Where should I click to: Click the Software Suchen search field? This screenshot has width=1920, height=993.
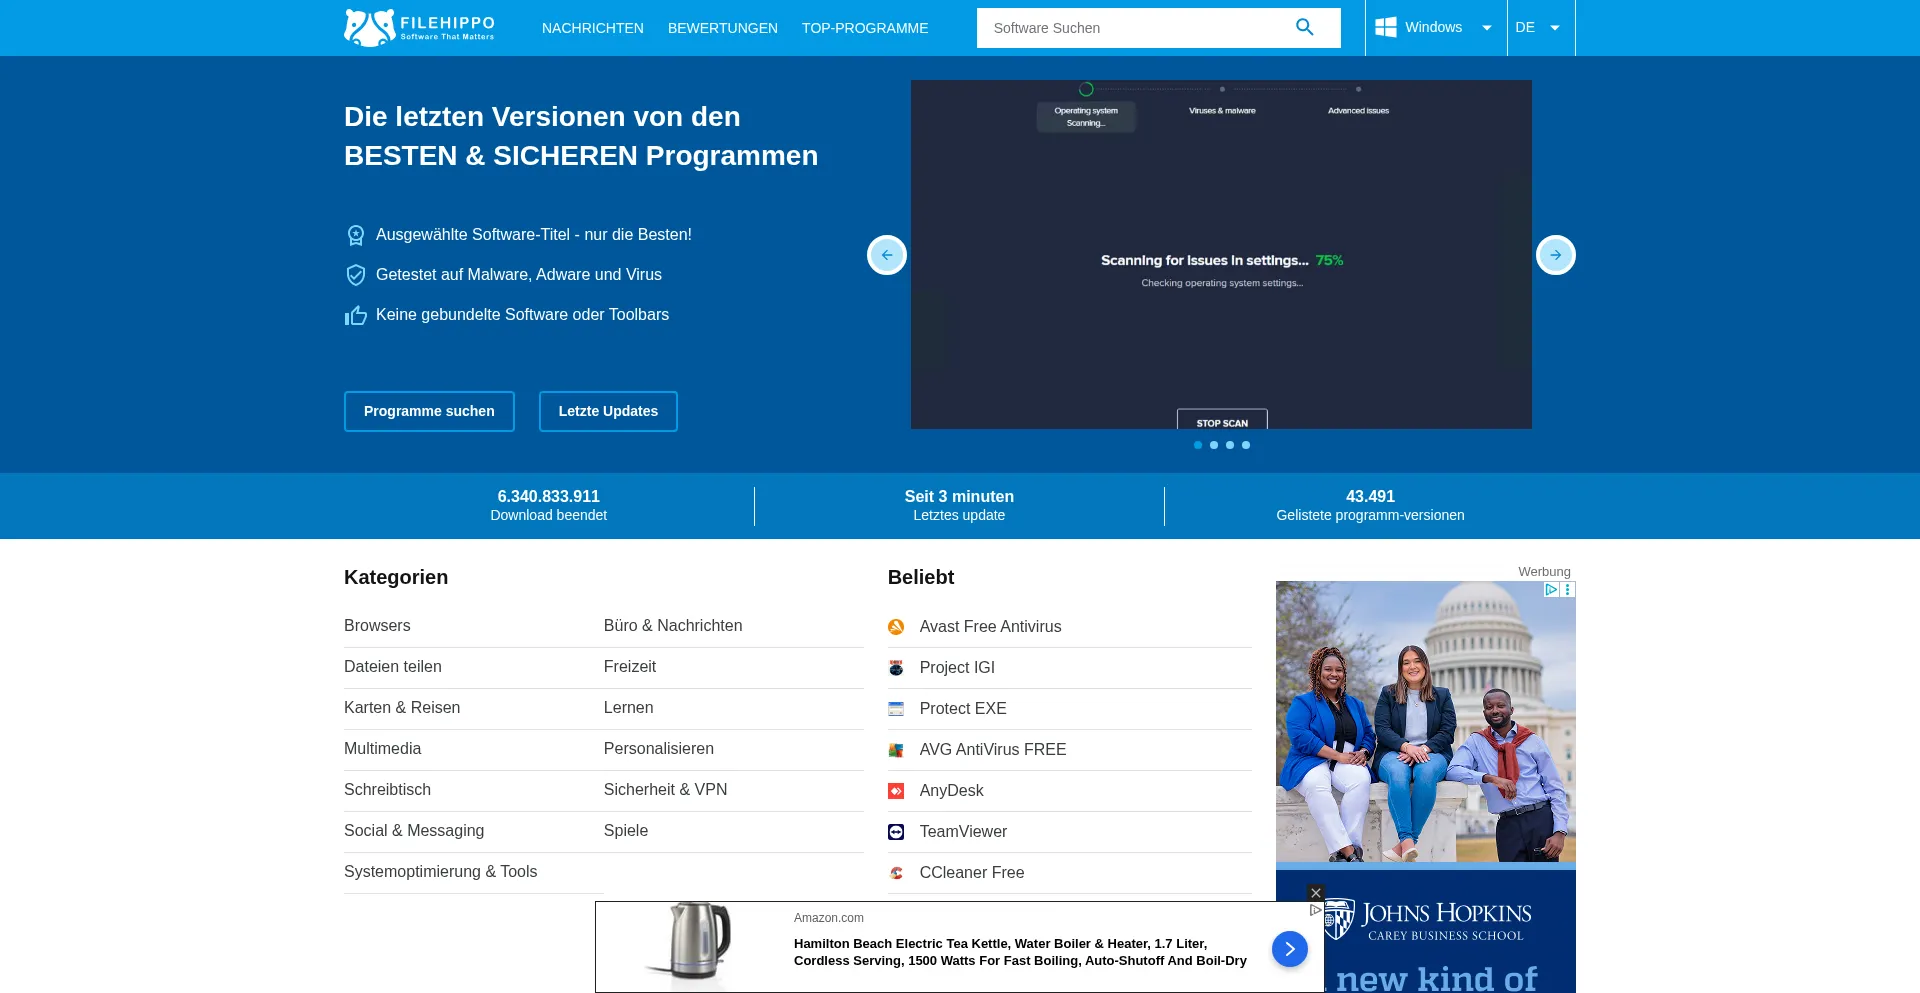(x=1135, y=28)
